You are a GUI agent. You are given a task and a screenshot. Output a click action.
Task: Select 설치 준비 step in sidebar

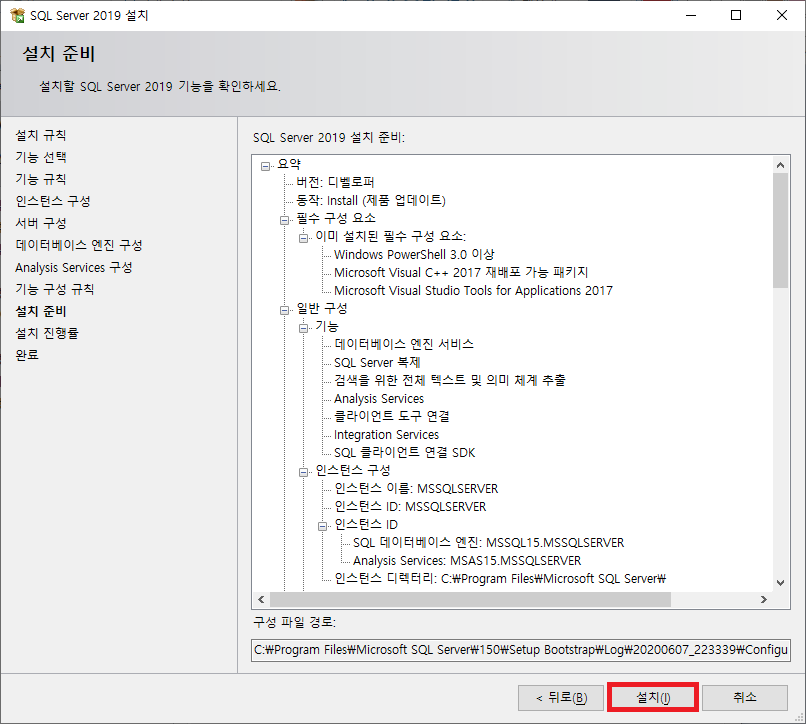41,311
